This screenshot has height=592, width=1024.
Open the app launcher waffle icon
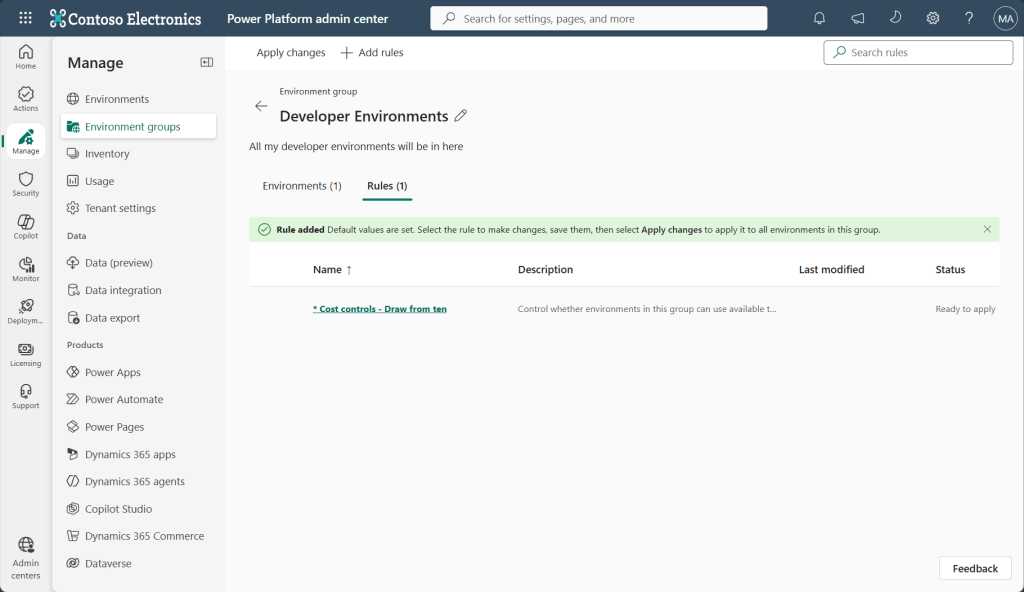pyautogui.click(x=25, y=18)
